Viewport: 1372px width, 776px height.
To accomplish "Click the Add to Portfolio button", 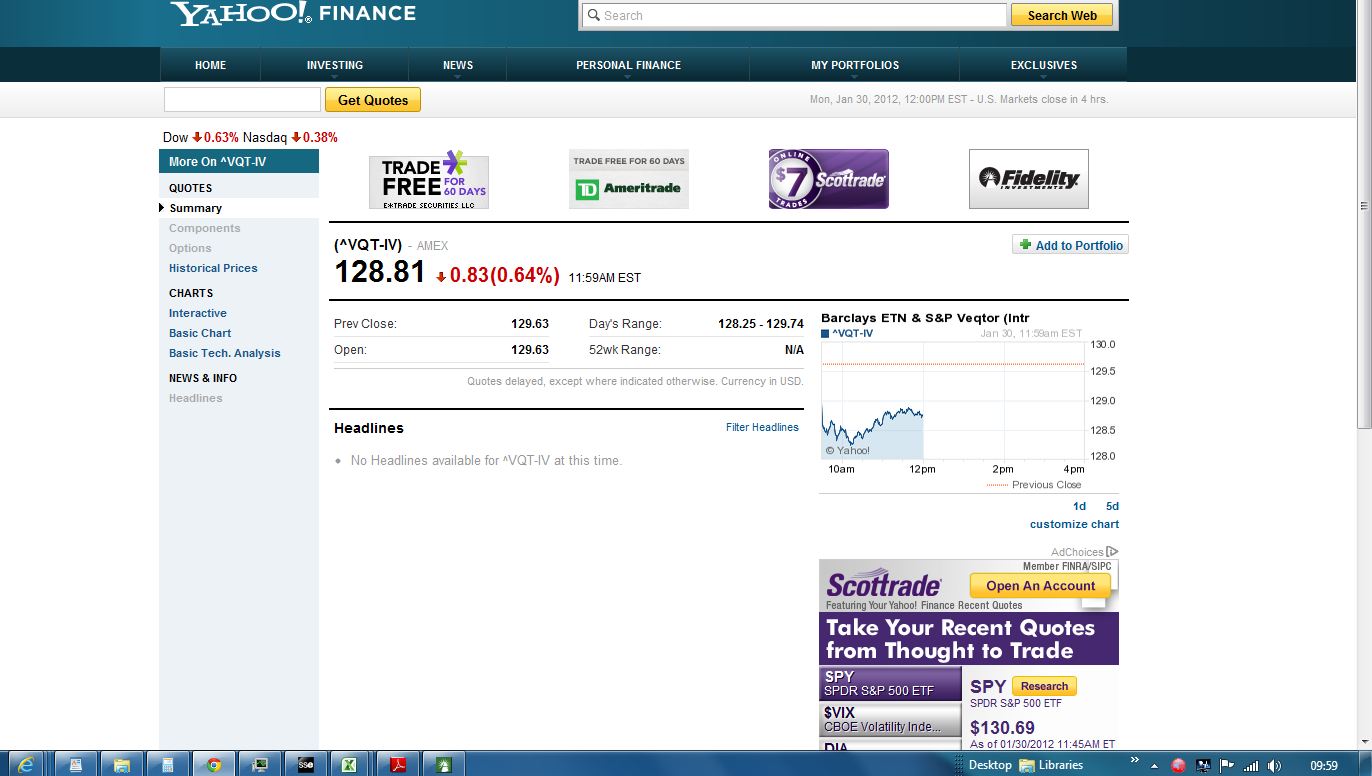I will pyautogui.click(x=1070, y=245).
